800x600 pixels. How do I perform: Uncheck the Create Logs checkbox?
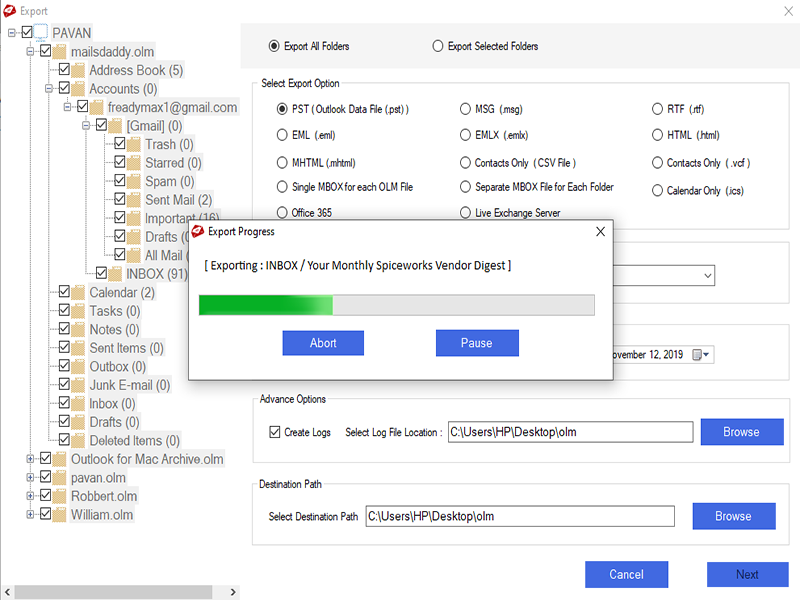[273, 432]
